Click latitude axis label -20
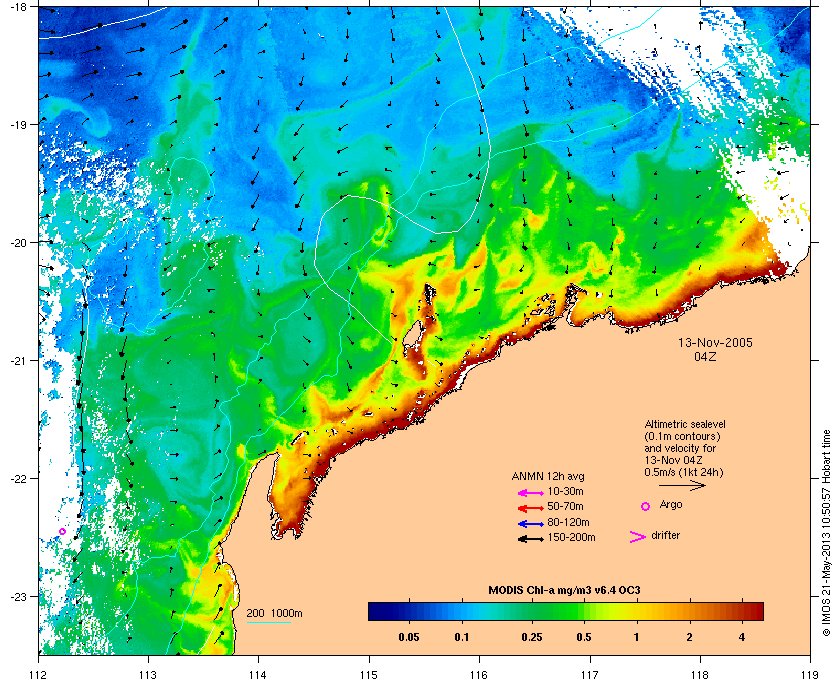 [19, 242]
